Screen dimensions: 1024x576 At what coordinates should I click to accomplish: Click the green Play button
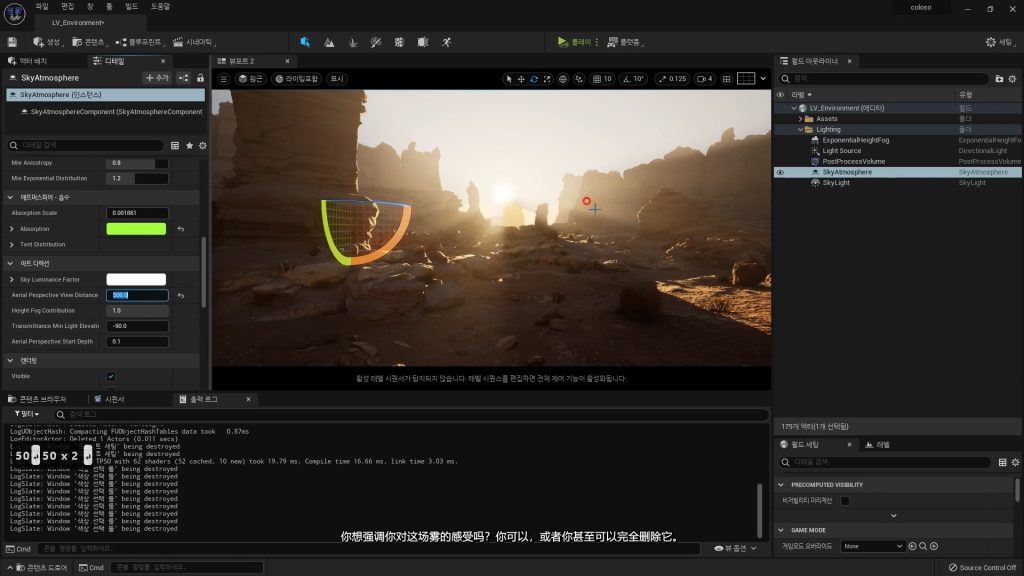click(563, 42)
